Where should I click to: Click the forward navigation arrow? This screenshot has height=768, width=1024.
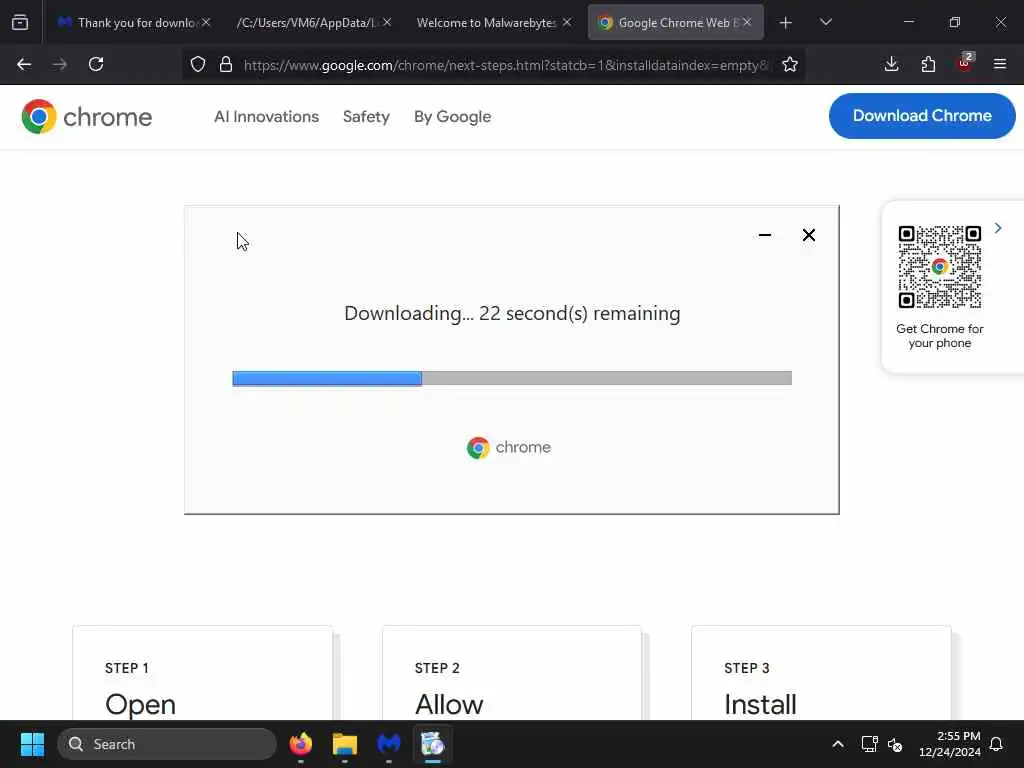point(60,64)
